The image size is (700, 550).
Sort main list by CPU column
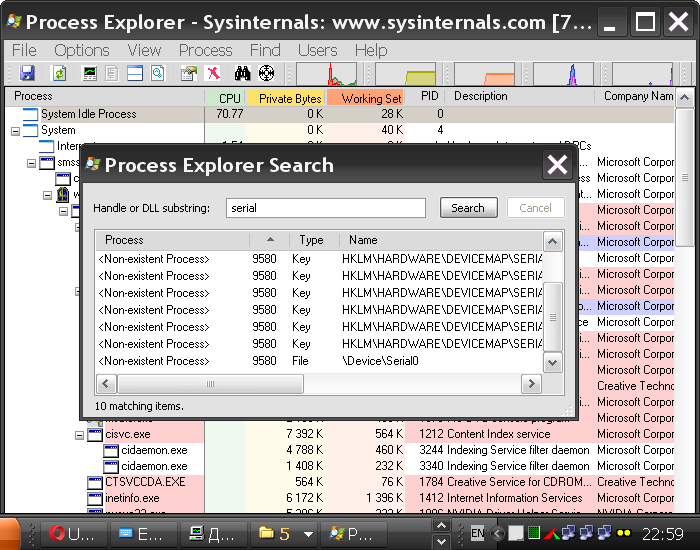(x=225, y=98)
